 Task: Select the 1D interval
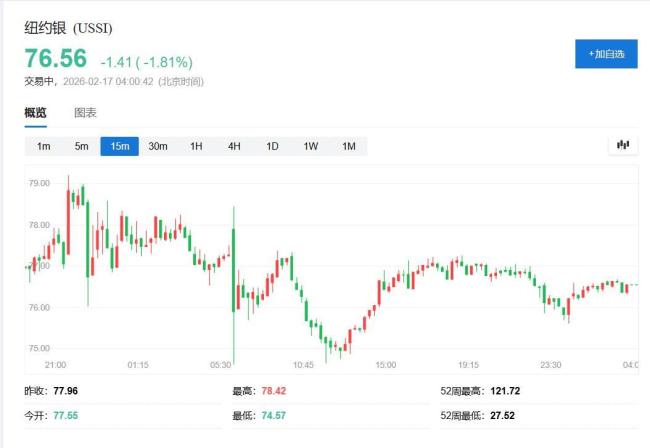click(x=272, y=146)
